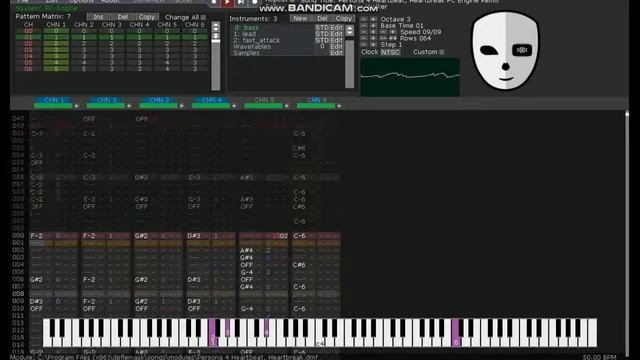The image size is (640, 360).
Task: Toggle the Custom clock checkbox
Action: (x=442, y=52)
